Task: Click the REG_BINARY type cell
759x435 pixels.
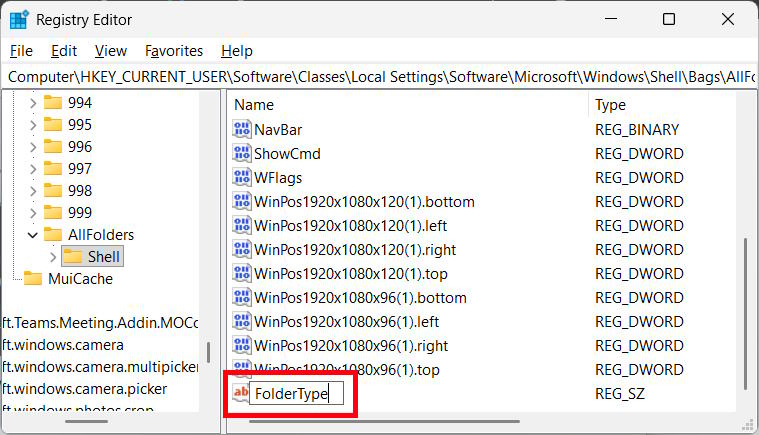Action: [x=637, y=130]
